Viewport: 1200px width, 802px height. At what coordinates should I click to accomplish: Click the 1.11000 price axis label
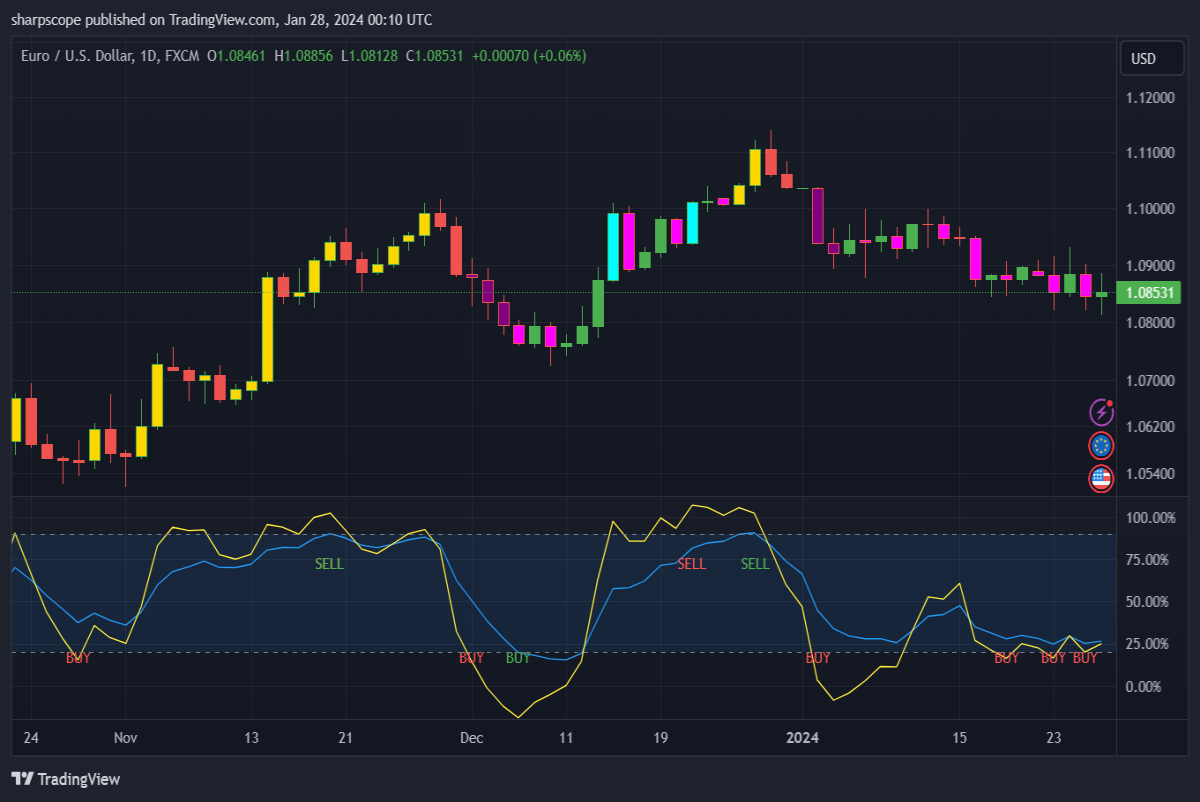click(1150, 153)
